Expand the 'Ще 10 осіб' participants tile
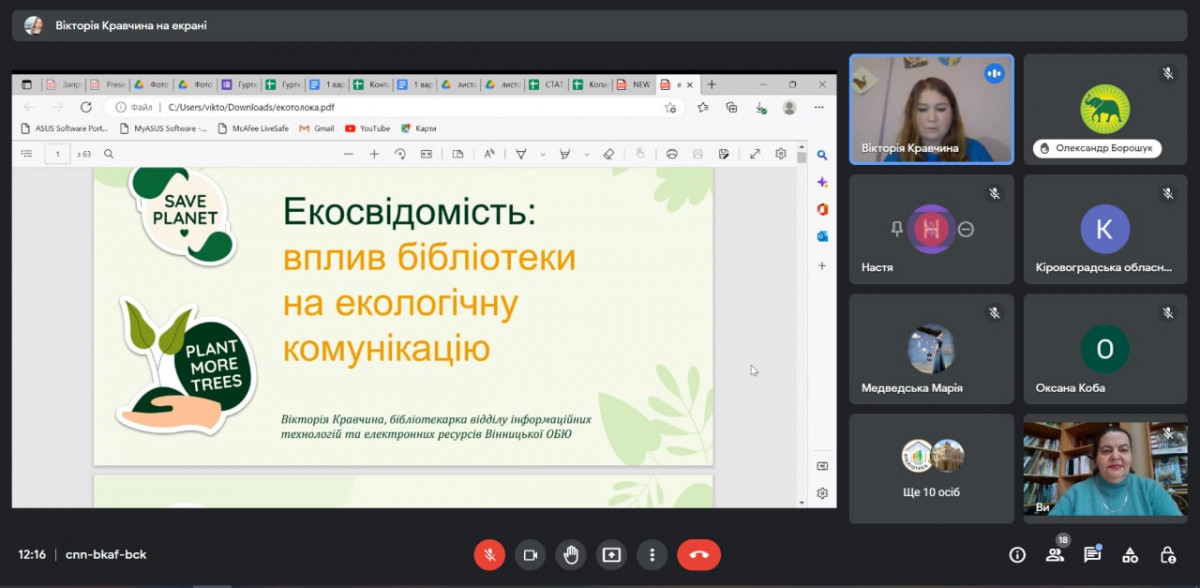This screenshot has width=1200, height=588. (931, 468)
